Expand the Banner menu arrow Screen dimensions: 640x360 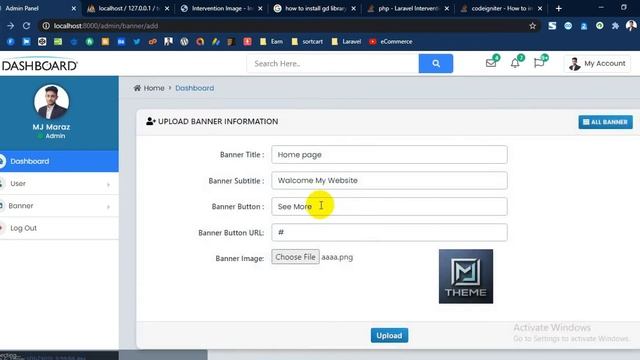point(108,207)
